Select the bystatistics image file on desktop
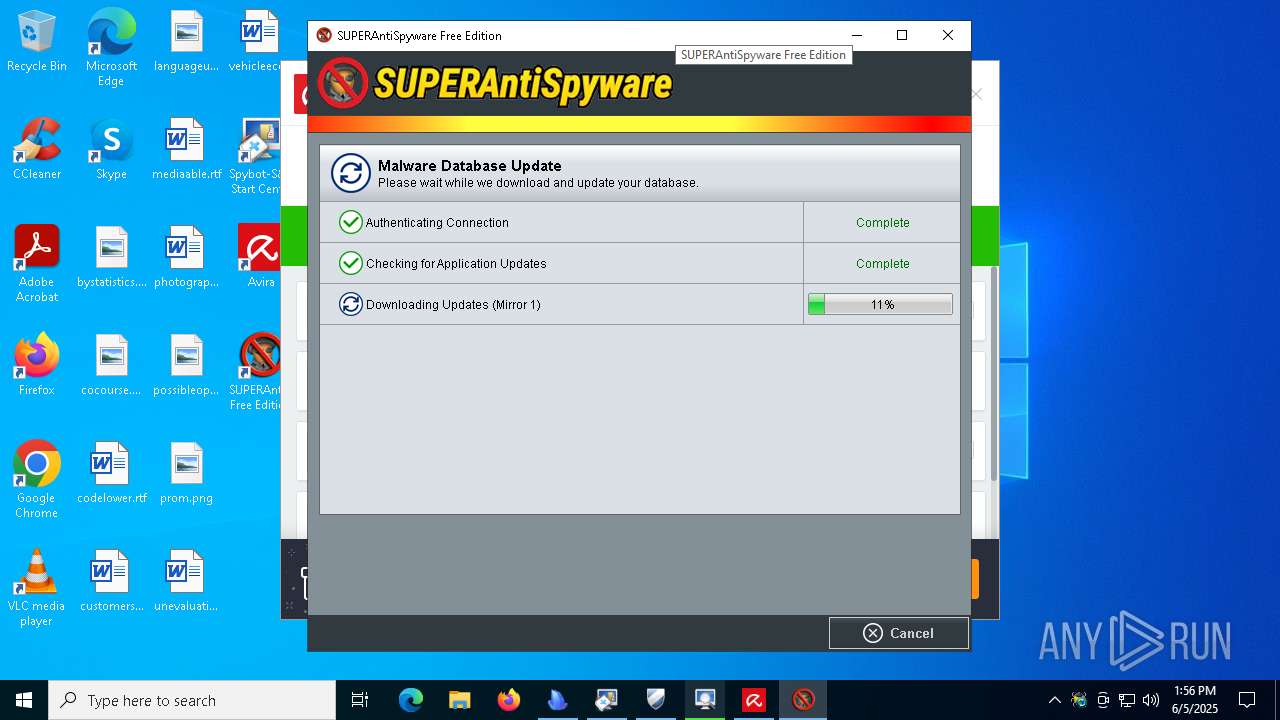Viewport: 1280px width, 720px height. pos(111,257)
